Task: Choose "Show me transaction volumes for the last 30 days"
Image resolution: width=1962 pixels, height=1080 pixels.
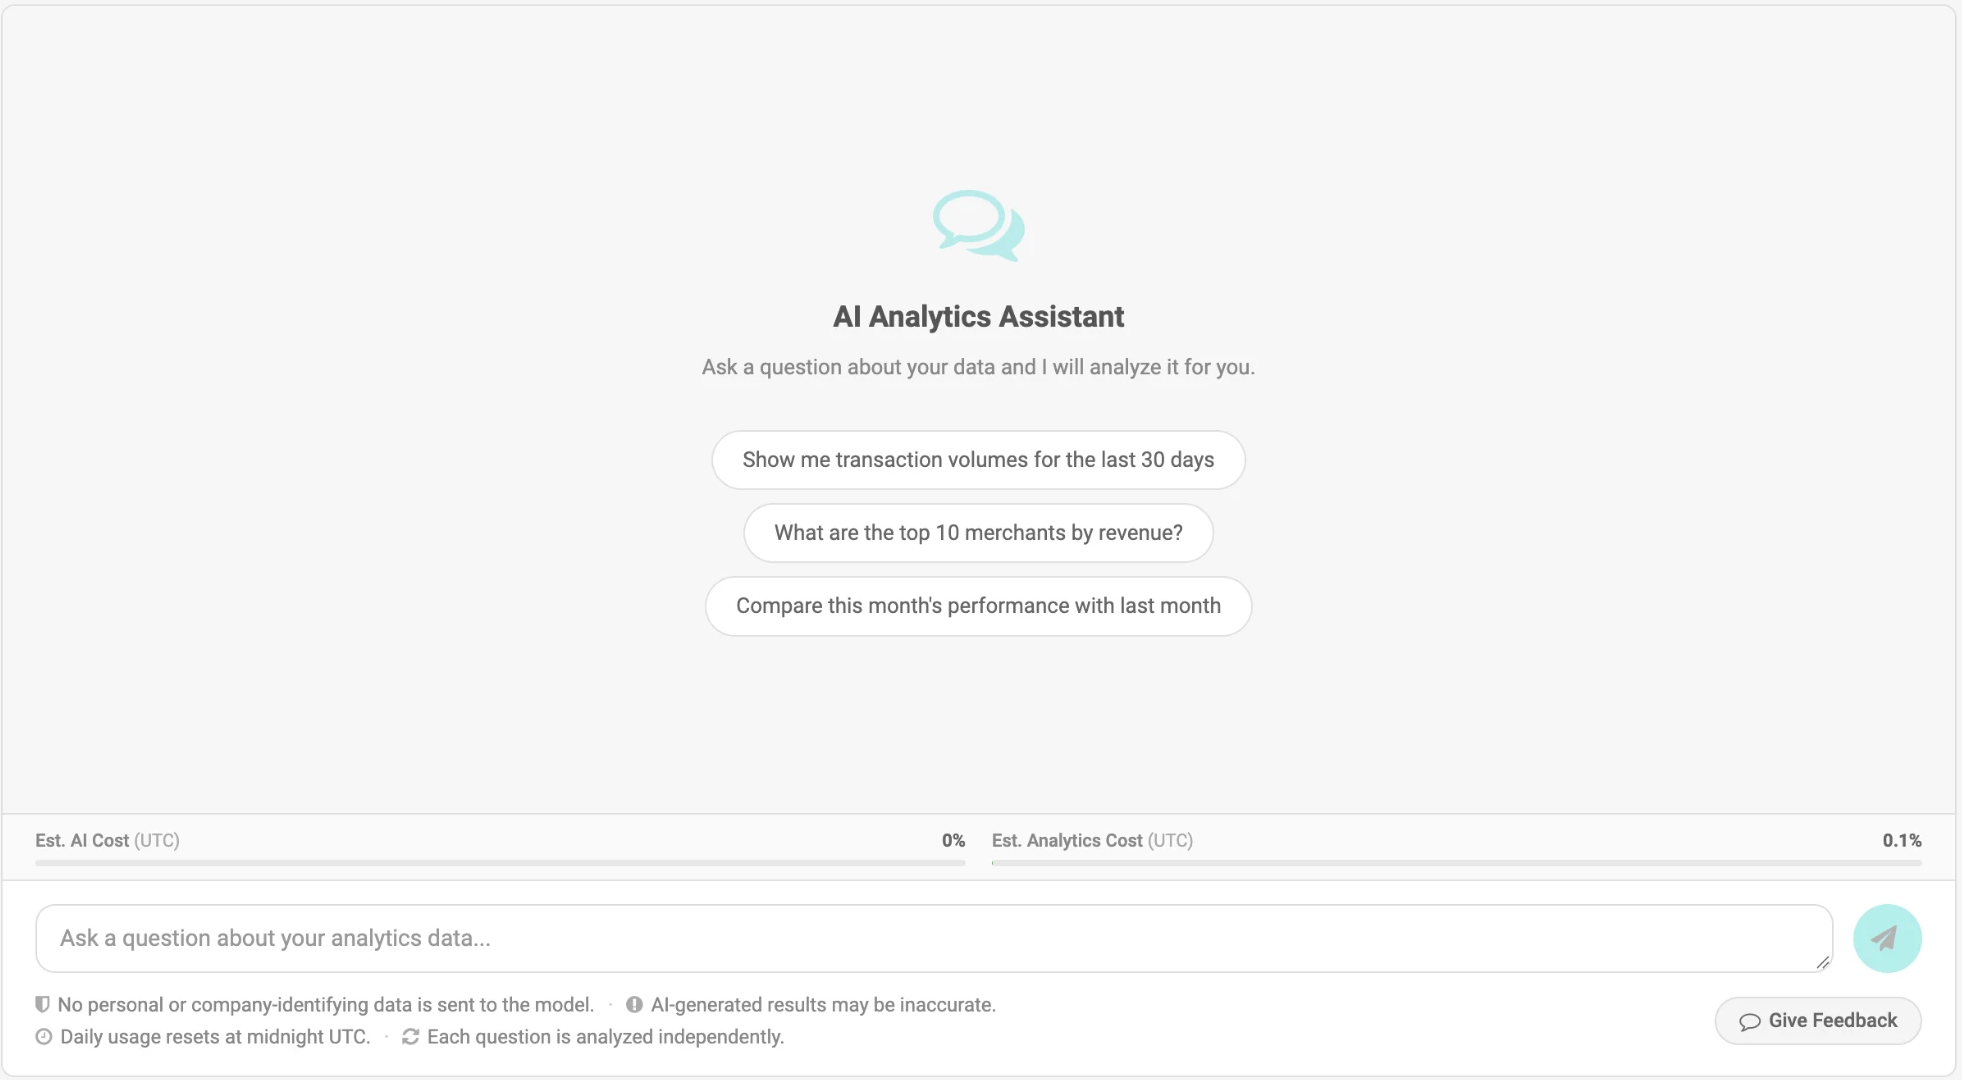Action: point(978,460)
